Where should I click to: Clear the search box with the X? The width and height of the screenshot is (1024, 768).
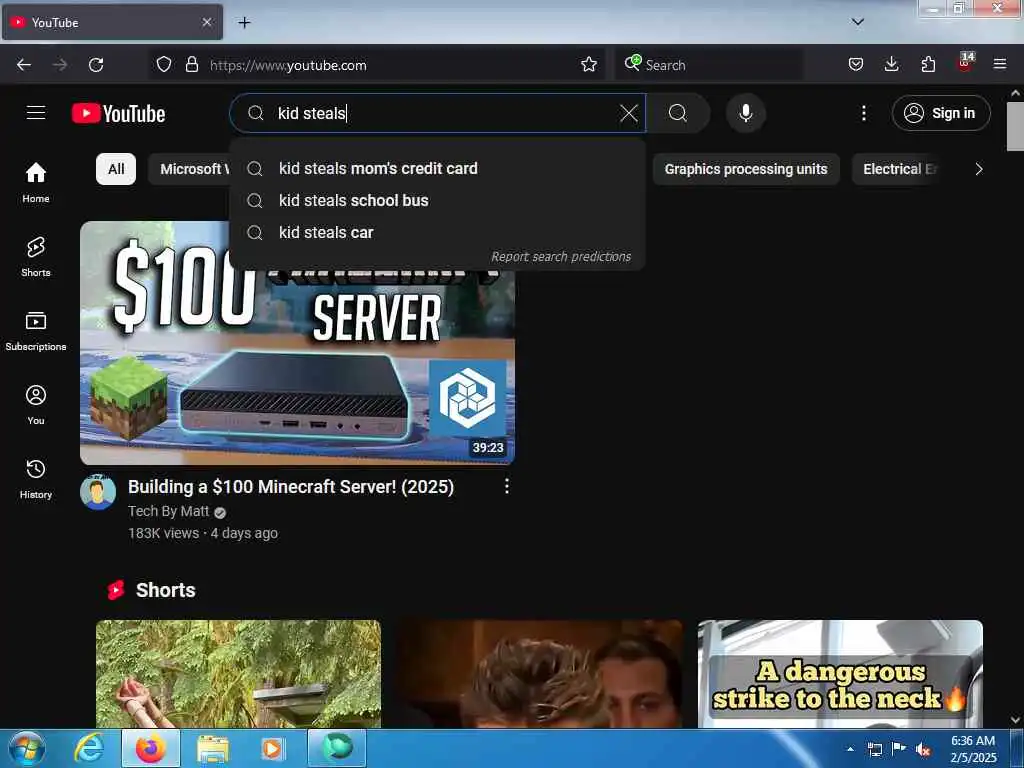coord(628,113)
